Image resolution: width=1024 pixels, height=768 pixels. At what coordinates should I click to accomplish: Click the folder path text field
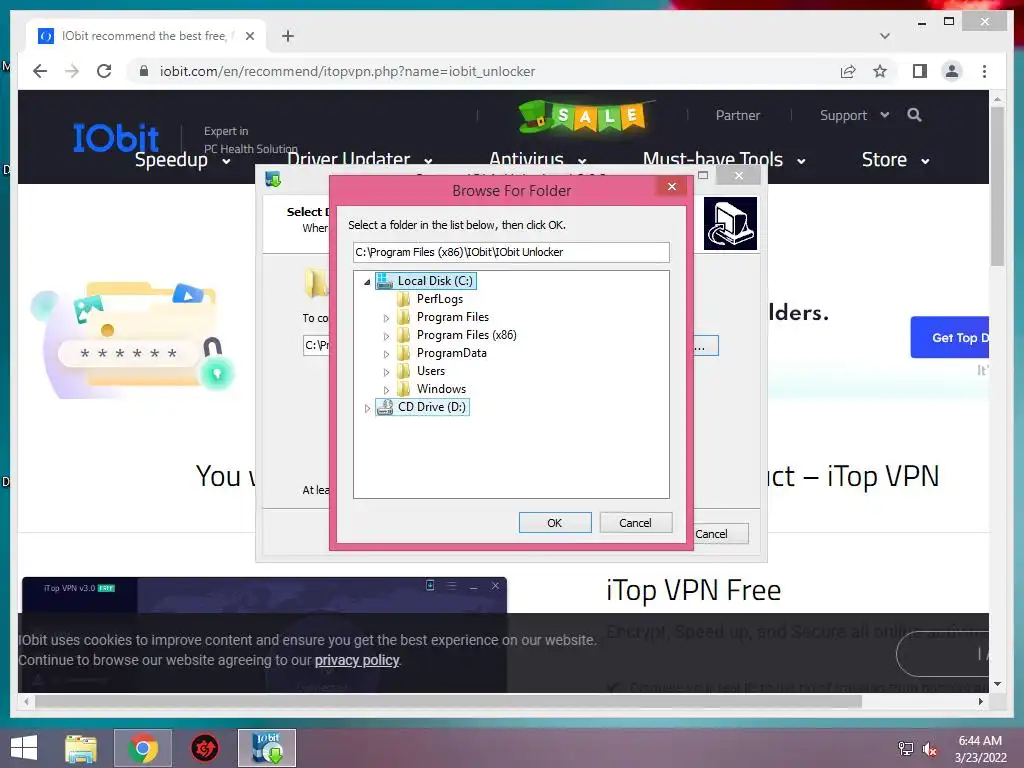click(511, 252)
